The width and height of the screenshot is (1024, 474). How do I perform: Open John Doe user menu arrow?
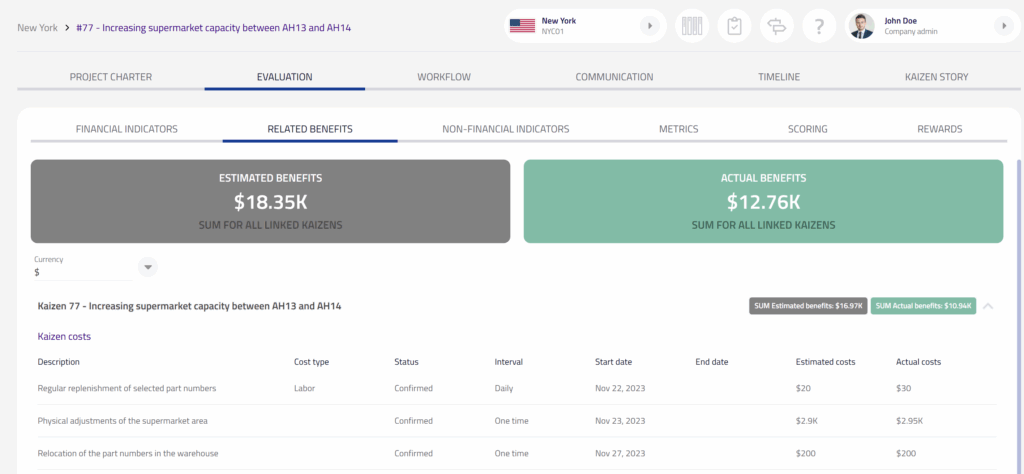tap(1002, 26)
